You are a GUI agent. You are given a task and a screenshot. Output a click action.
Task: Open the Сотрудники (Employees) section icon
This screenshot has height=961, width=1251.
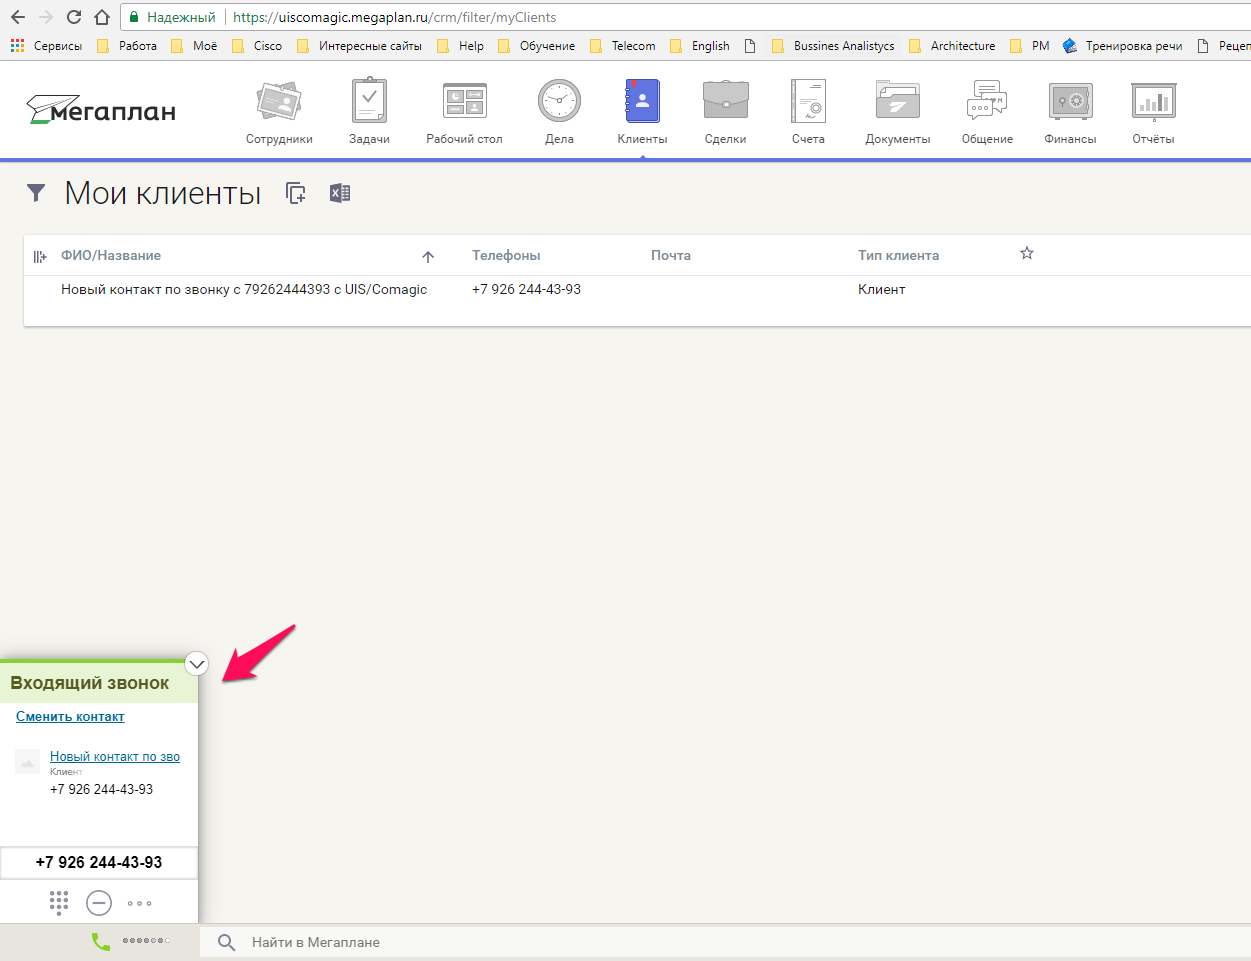[x=279, y=103]
